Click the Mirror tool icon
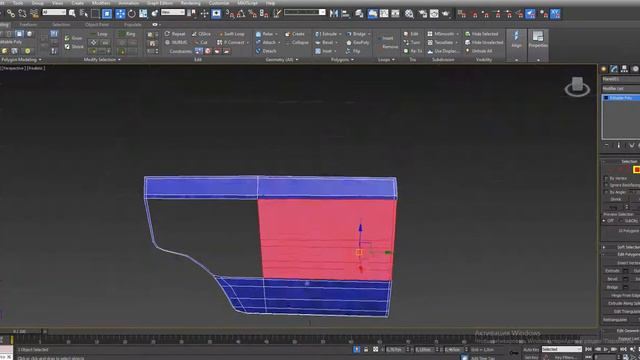The width and height of the screenshot is (640, 360). tap(334, 14)
